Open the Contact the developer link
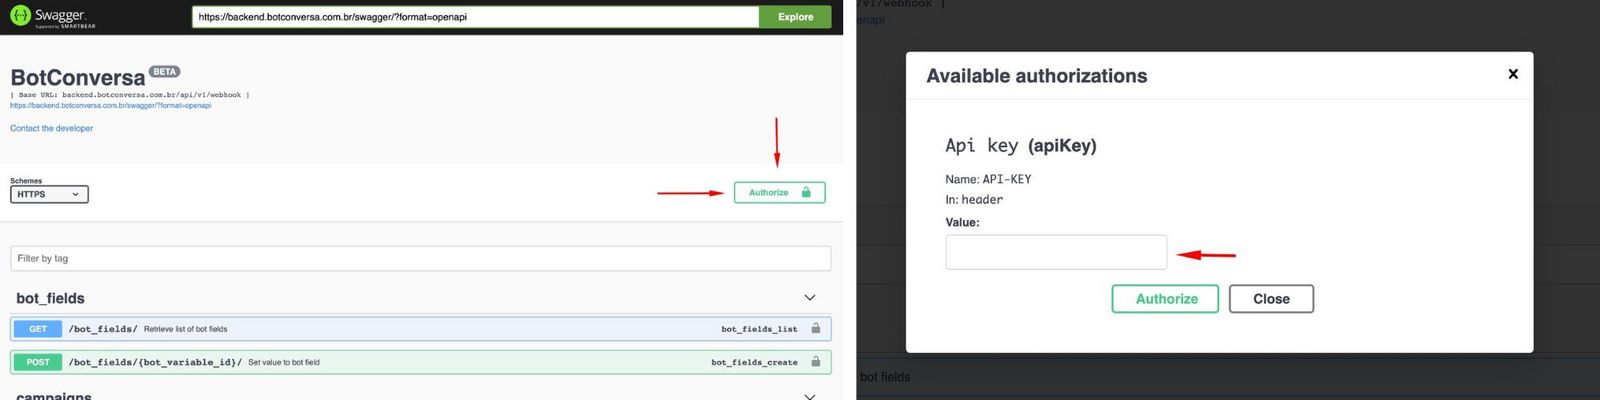This screenshot has width=1600, height=400. 52,128
